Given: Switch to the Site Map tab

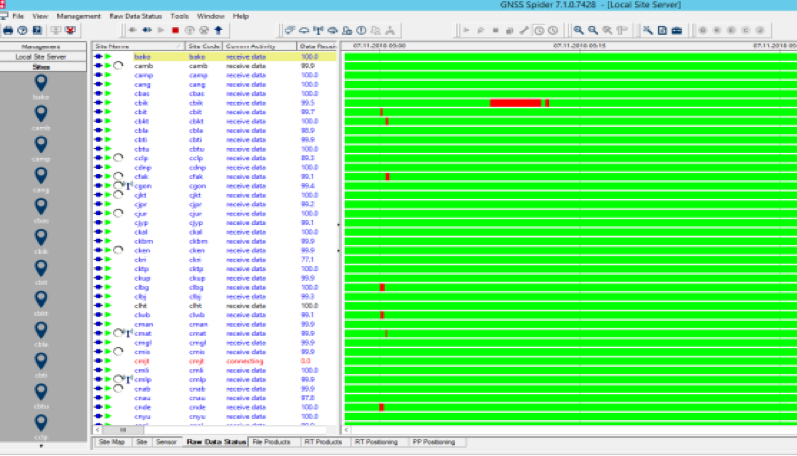Looking at the screenshot, I should point(111,441).
